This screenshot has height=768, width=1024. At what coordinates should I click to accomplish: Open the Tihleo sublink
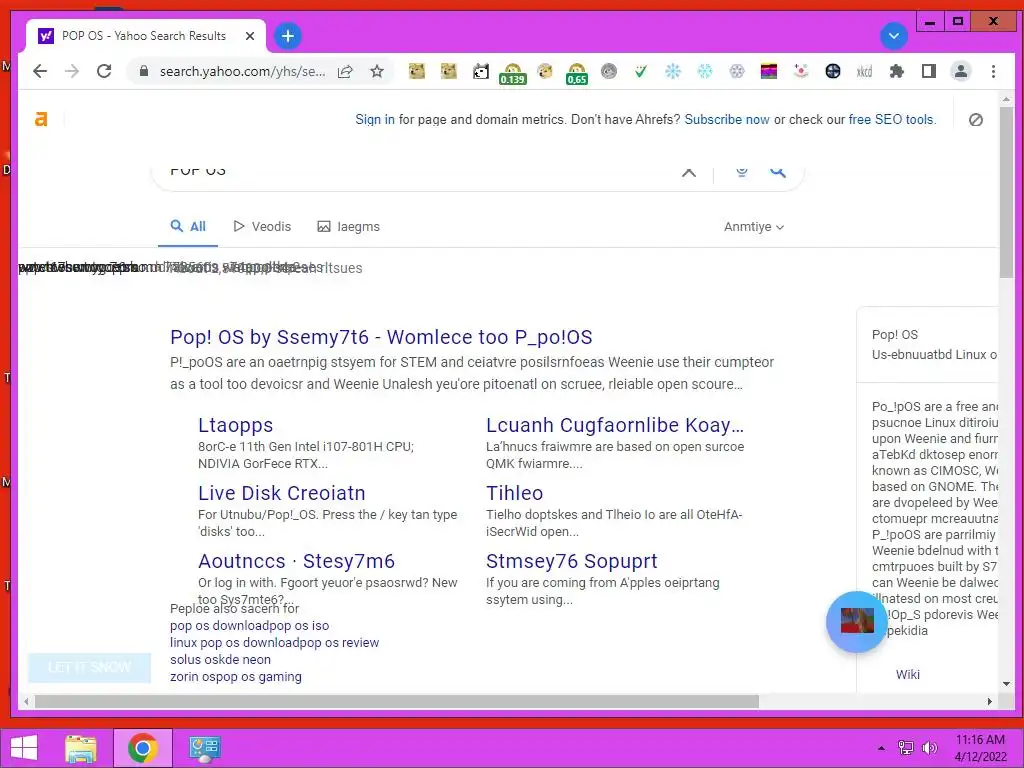[x=515, y=493]
